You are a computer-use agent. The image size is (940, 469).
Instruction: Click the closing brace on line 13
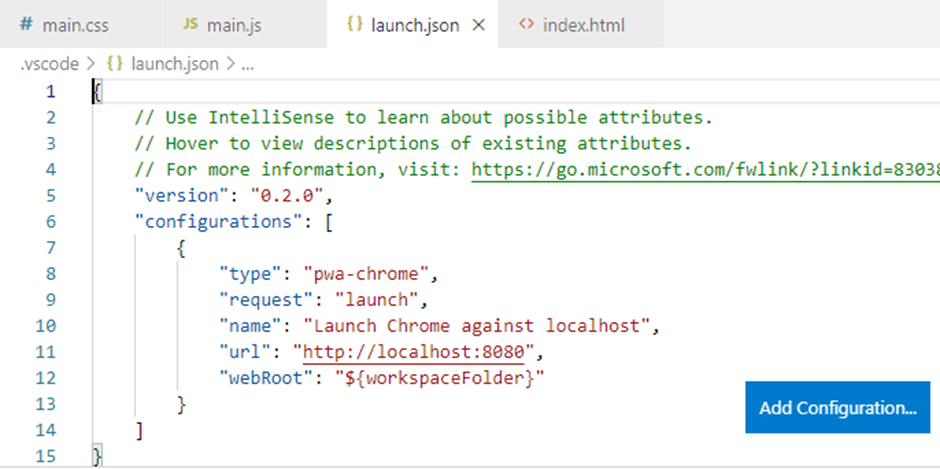pyautogui.click(x=182, y=404)
